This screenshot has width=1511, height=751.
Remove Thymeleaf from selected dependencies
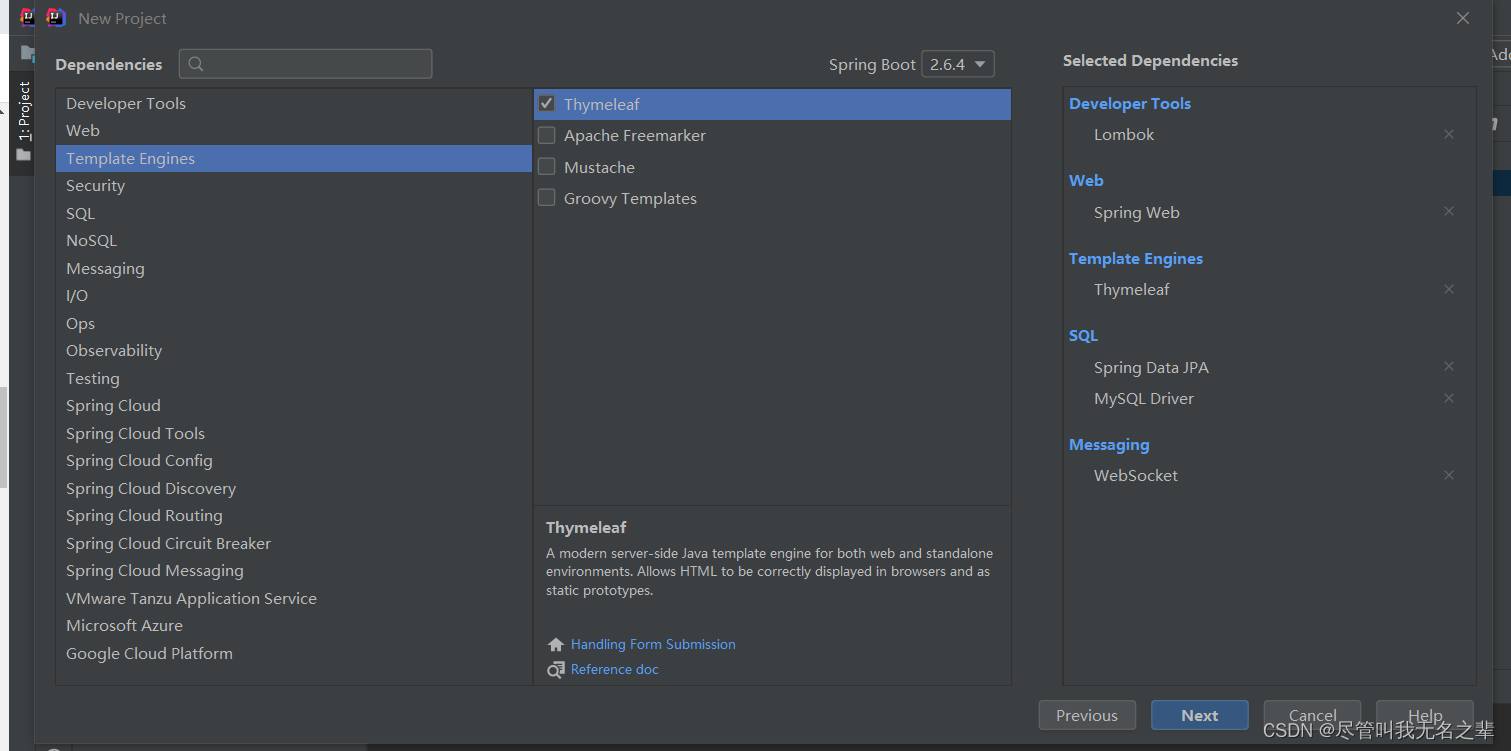(1448, 289)
